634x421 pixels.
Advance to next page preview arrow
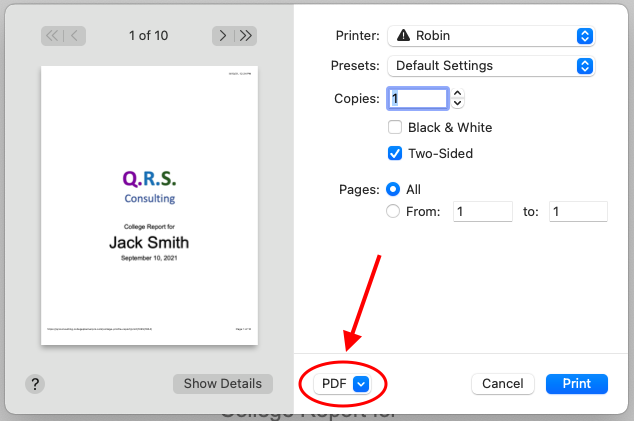pyautogui.click(x=223, y=36)
